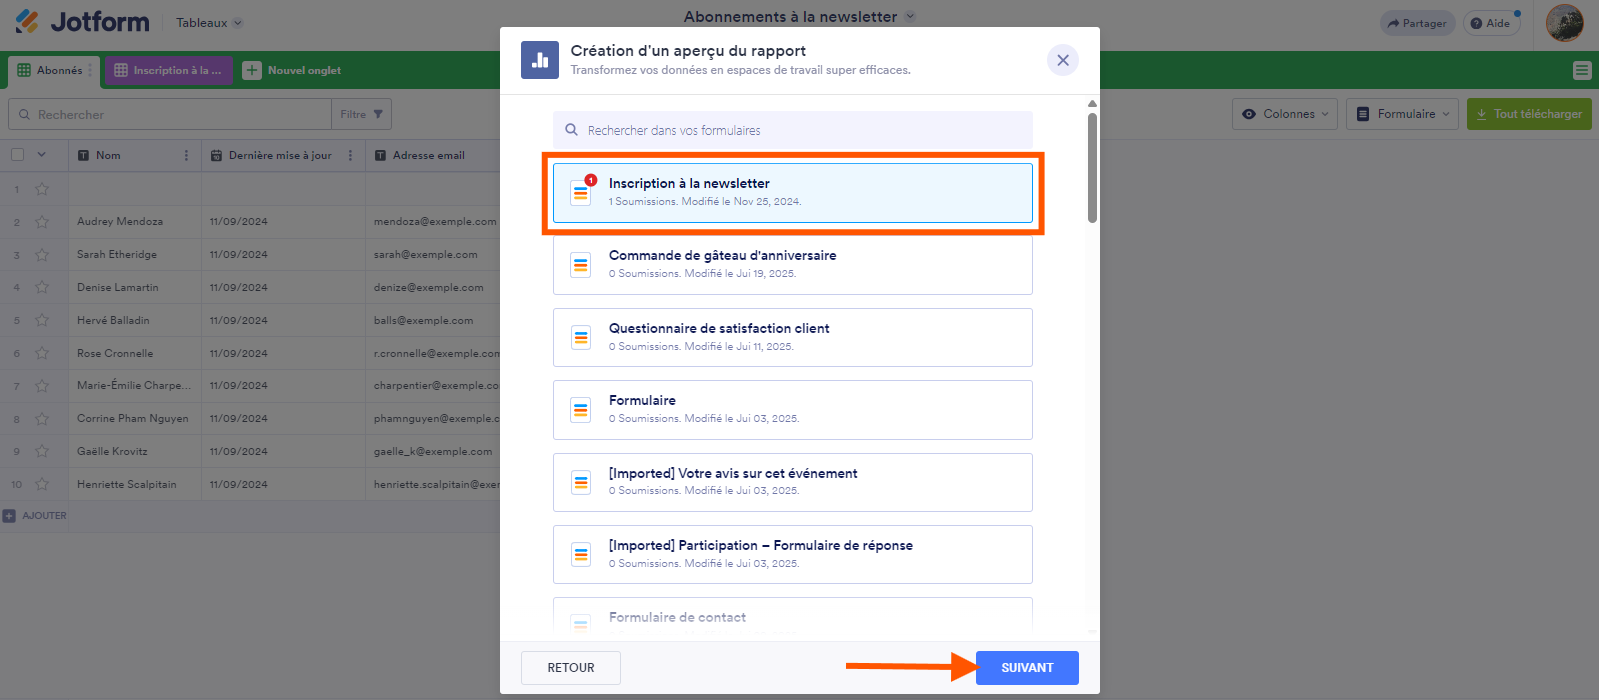Image resolution: width=1599 pixels, height=700 pixels.
Task: Select Questionnaire de satisfaction client form
Action: point(793,338)
